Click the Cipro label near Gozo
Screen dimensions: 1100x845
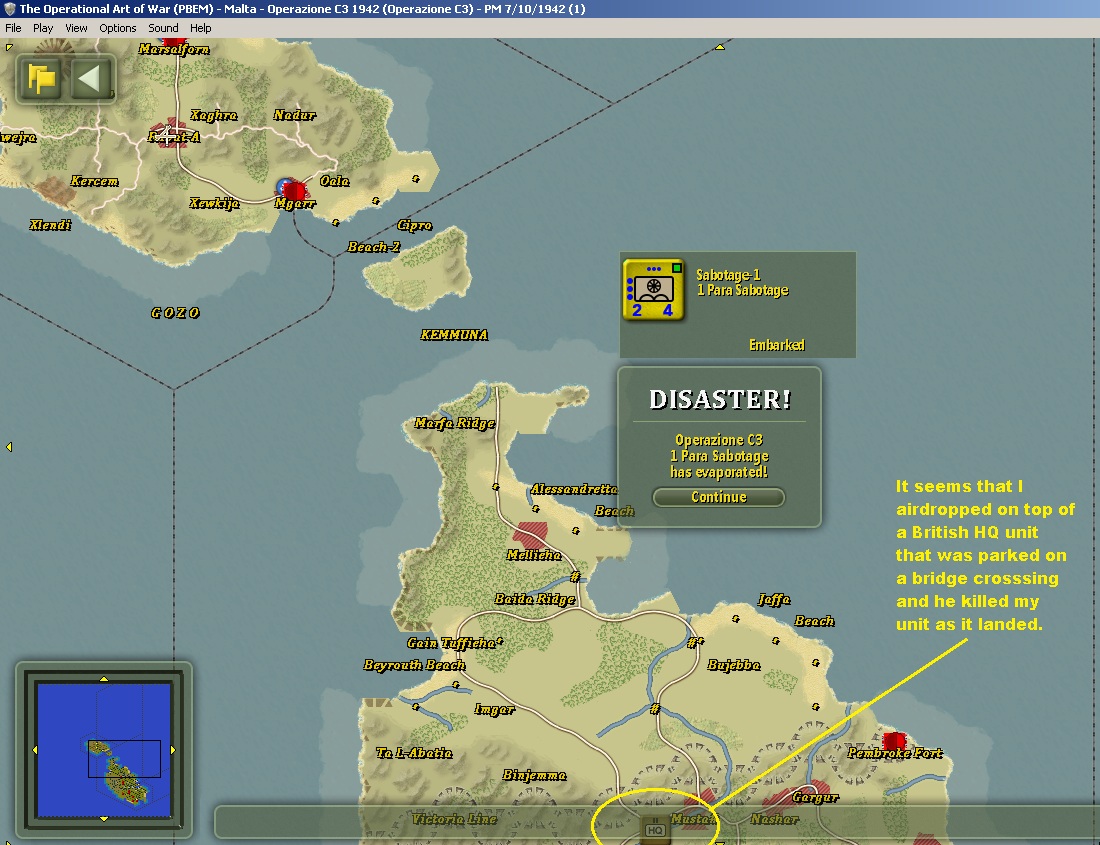415,226
